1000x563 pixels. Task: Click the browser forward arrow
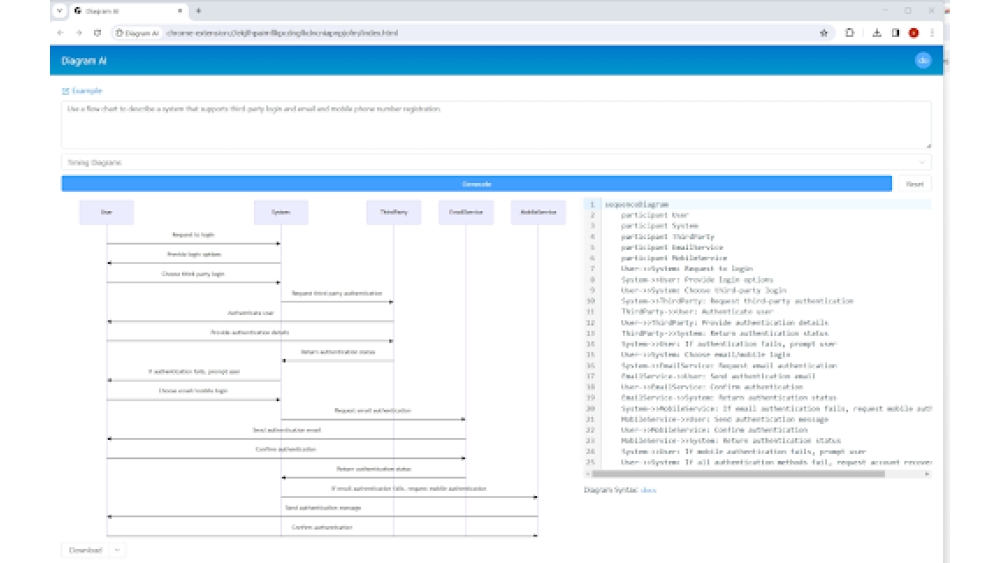[78, 33]
